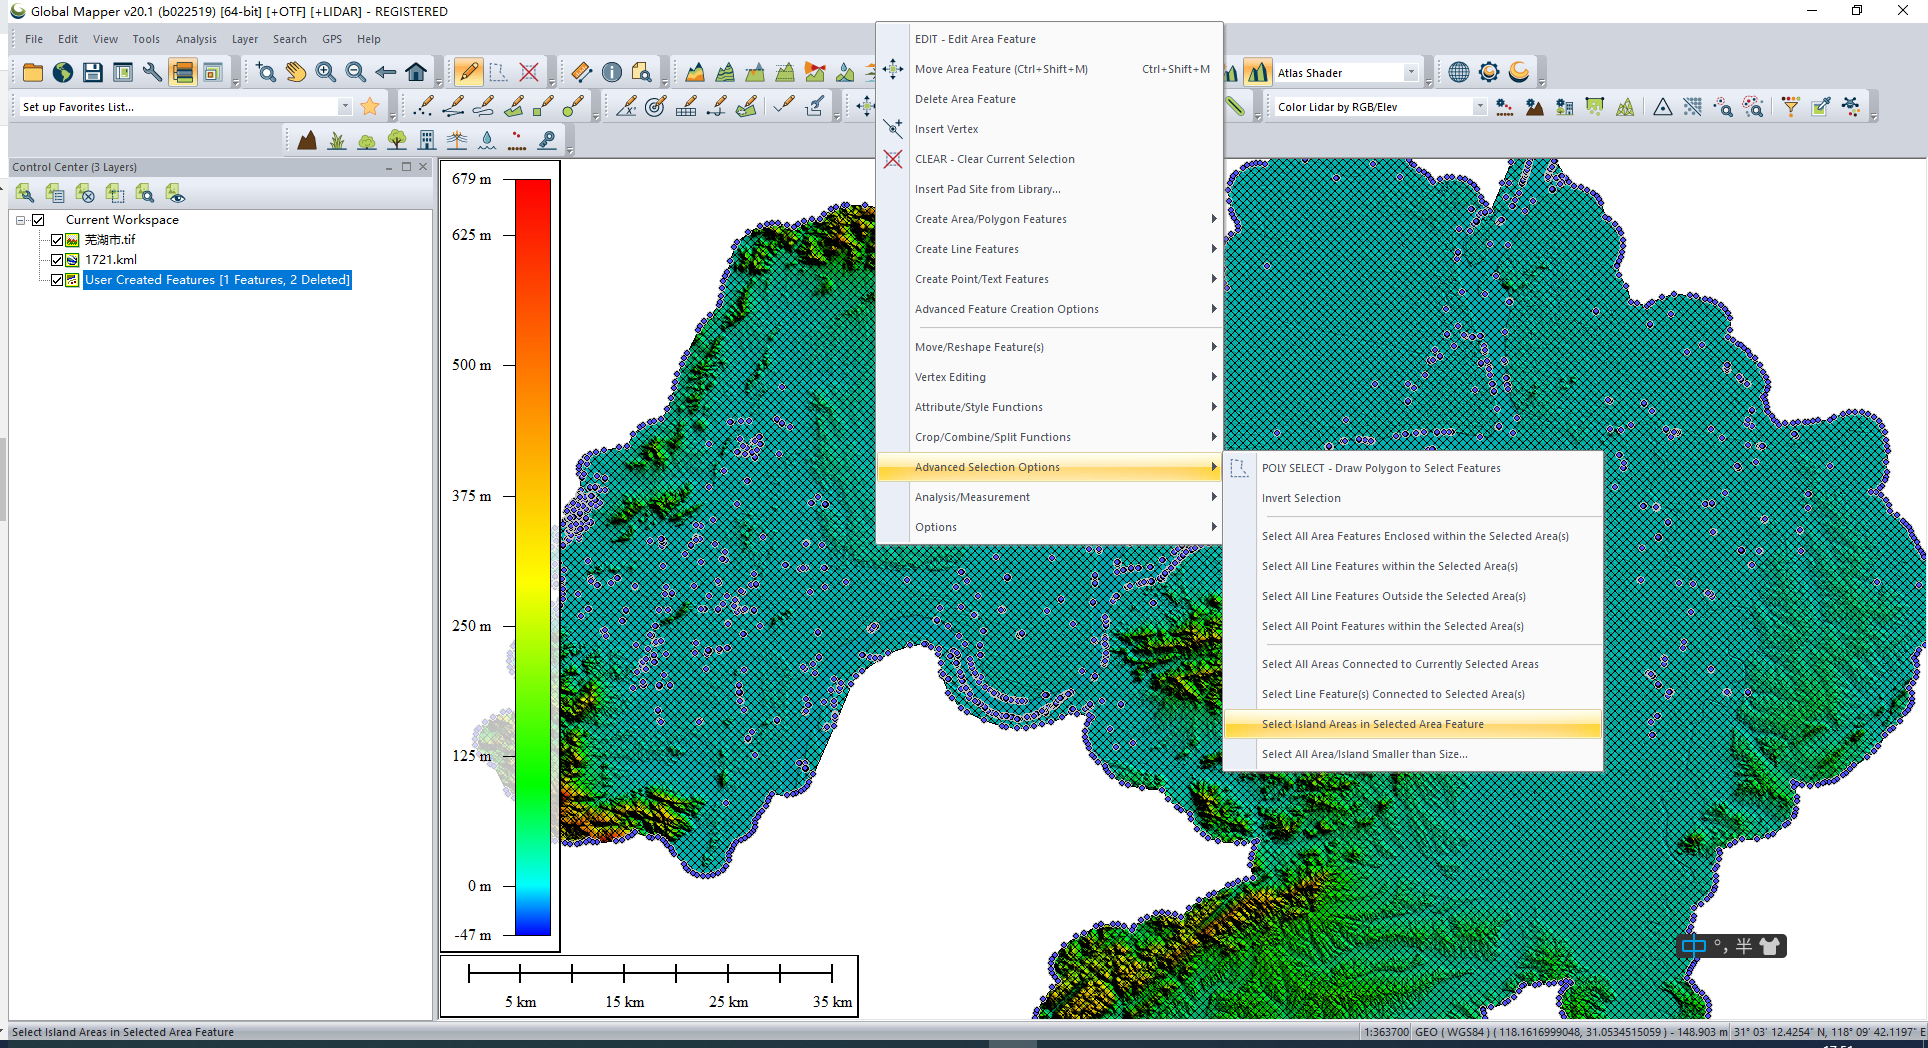Select the Digitizer pencil tool
The image size is (1928, 1048).
tap(468, 72)
